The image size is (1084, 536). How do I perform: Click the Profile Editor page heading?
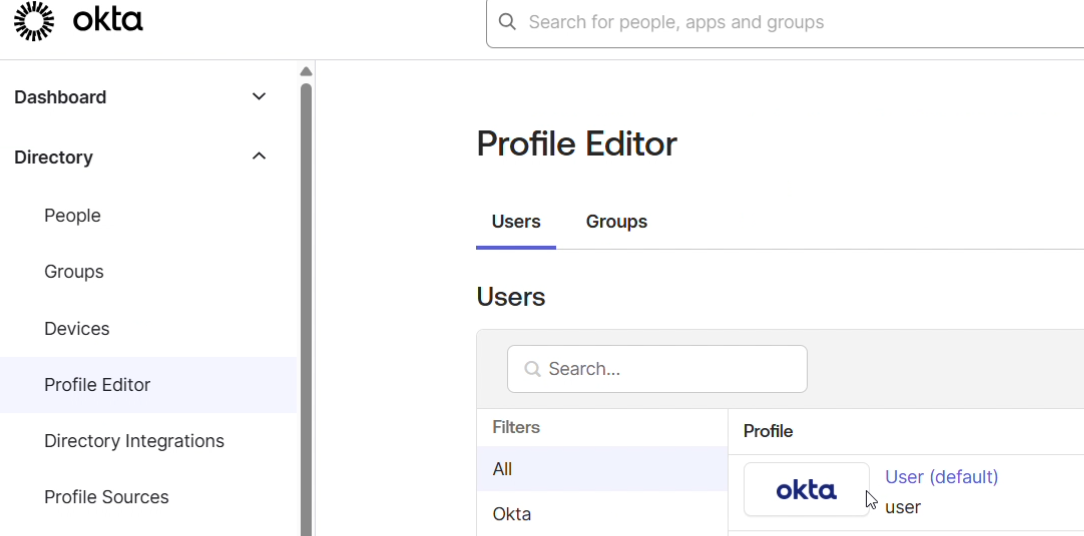[577, 145]
